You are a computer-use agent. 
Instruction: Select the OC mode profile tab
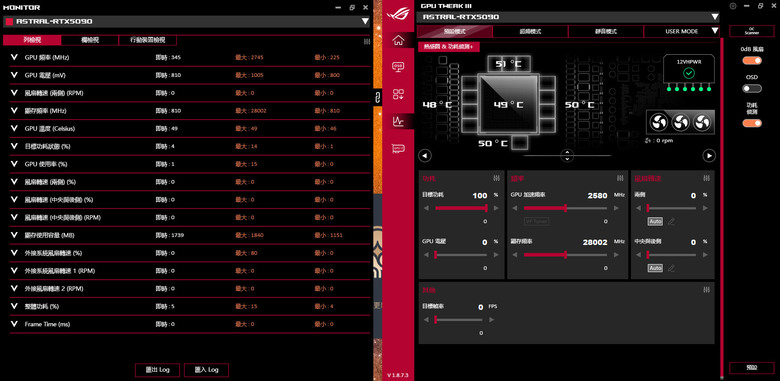point(530,31)
